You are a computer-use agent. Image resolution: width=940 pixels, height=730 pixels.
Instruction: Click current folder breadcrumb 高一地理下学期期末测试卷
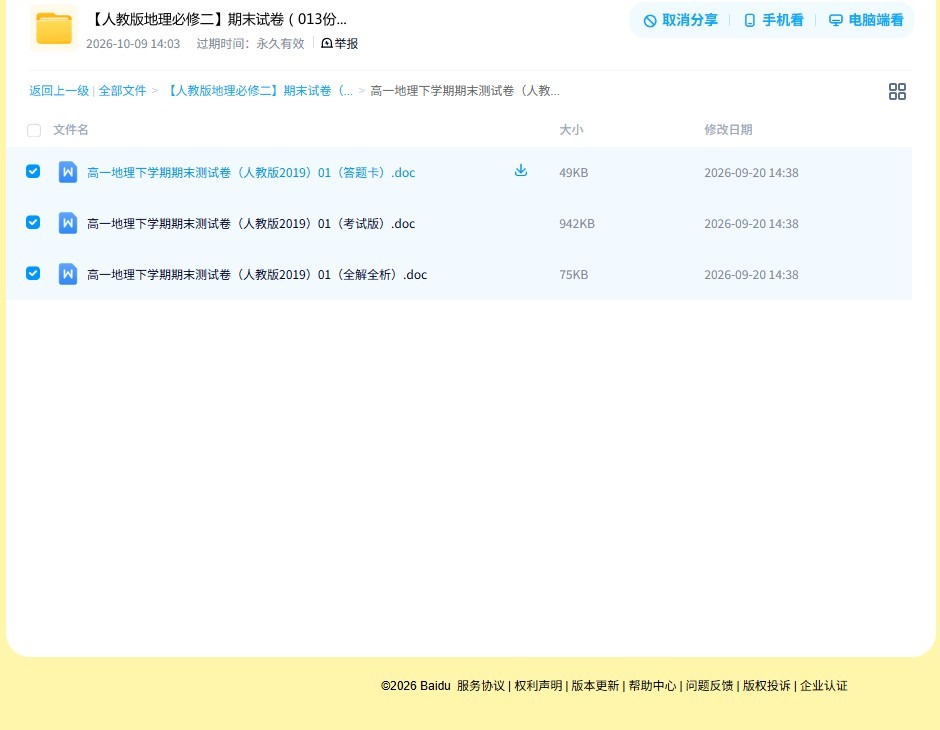[465, 91]
